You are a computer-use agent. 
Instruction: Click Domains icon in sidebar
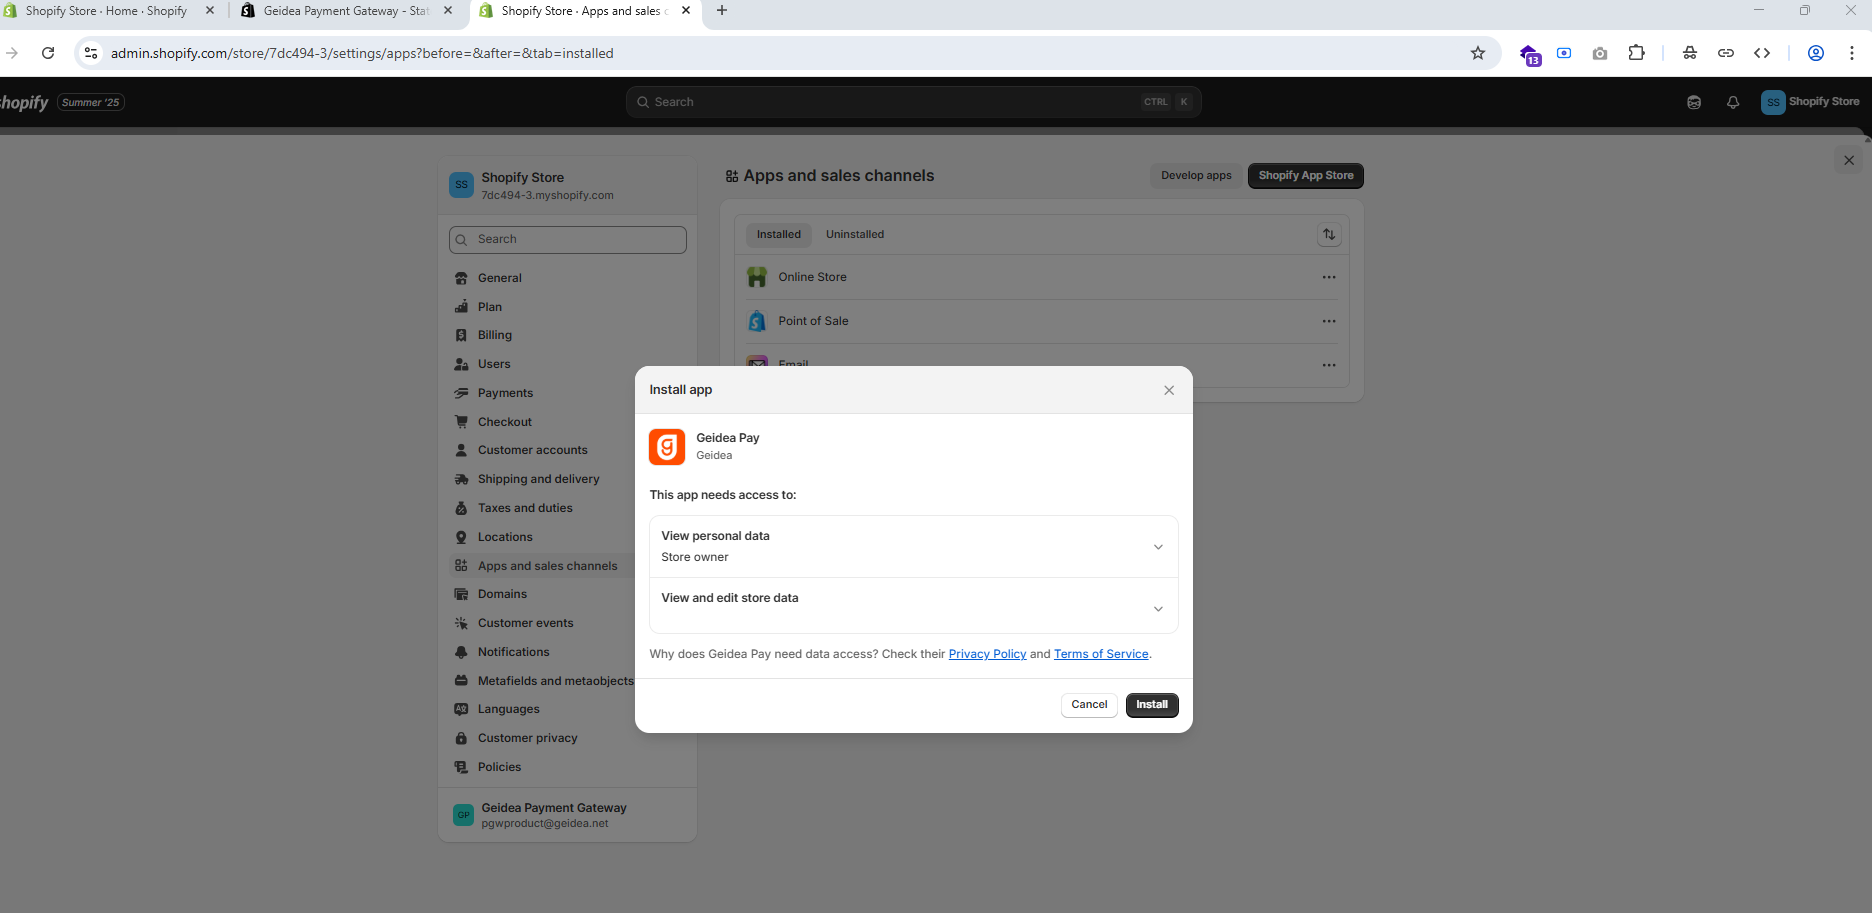(461, 595)
